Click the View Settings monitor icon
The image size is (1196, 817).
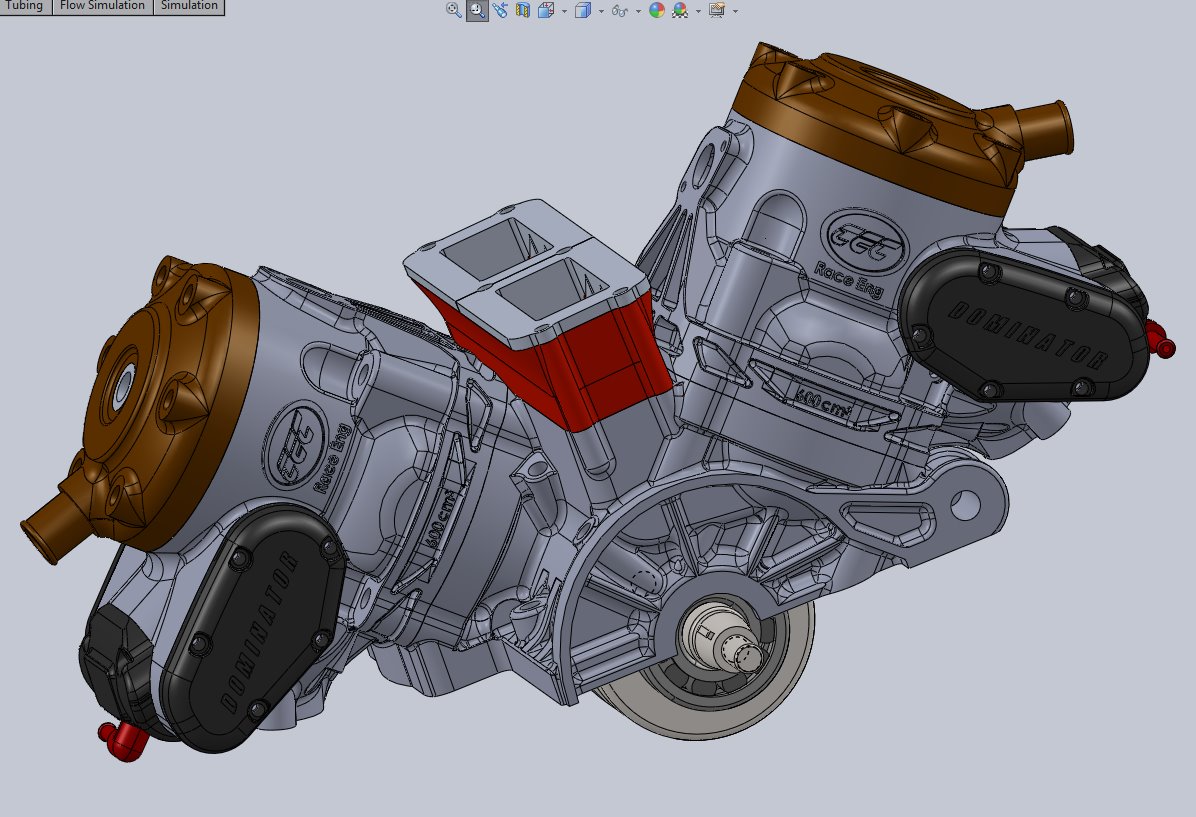tap(716, 10)
